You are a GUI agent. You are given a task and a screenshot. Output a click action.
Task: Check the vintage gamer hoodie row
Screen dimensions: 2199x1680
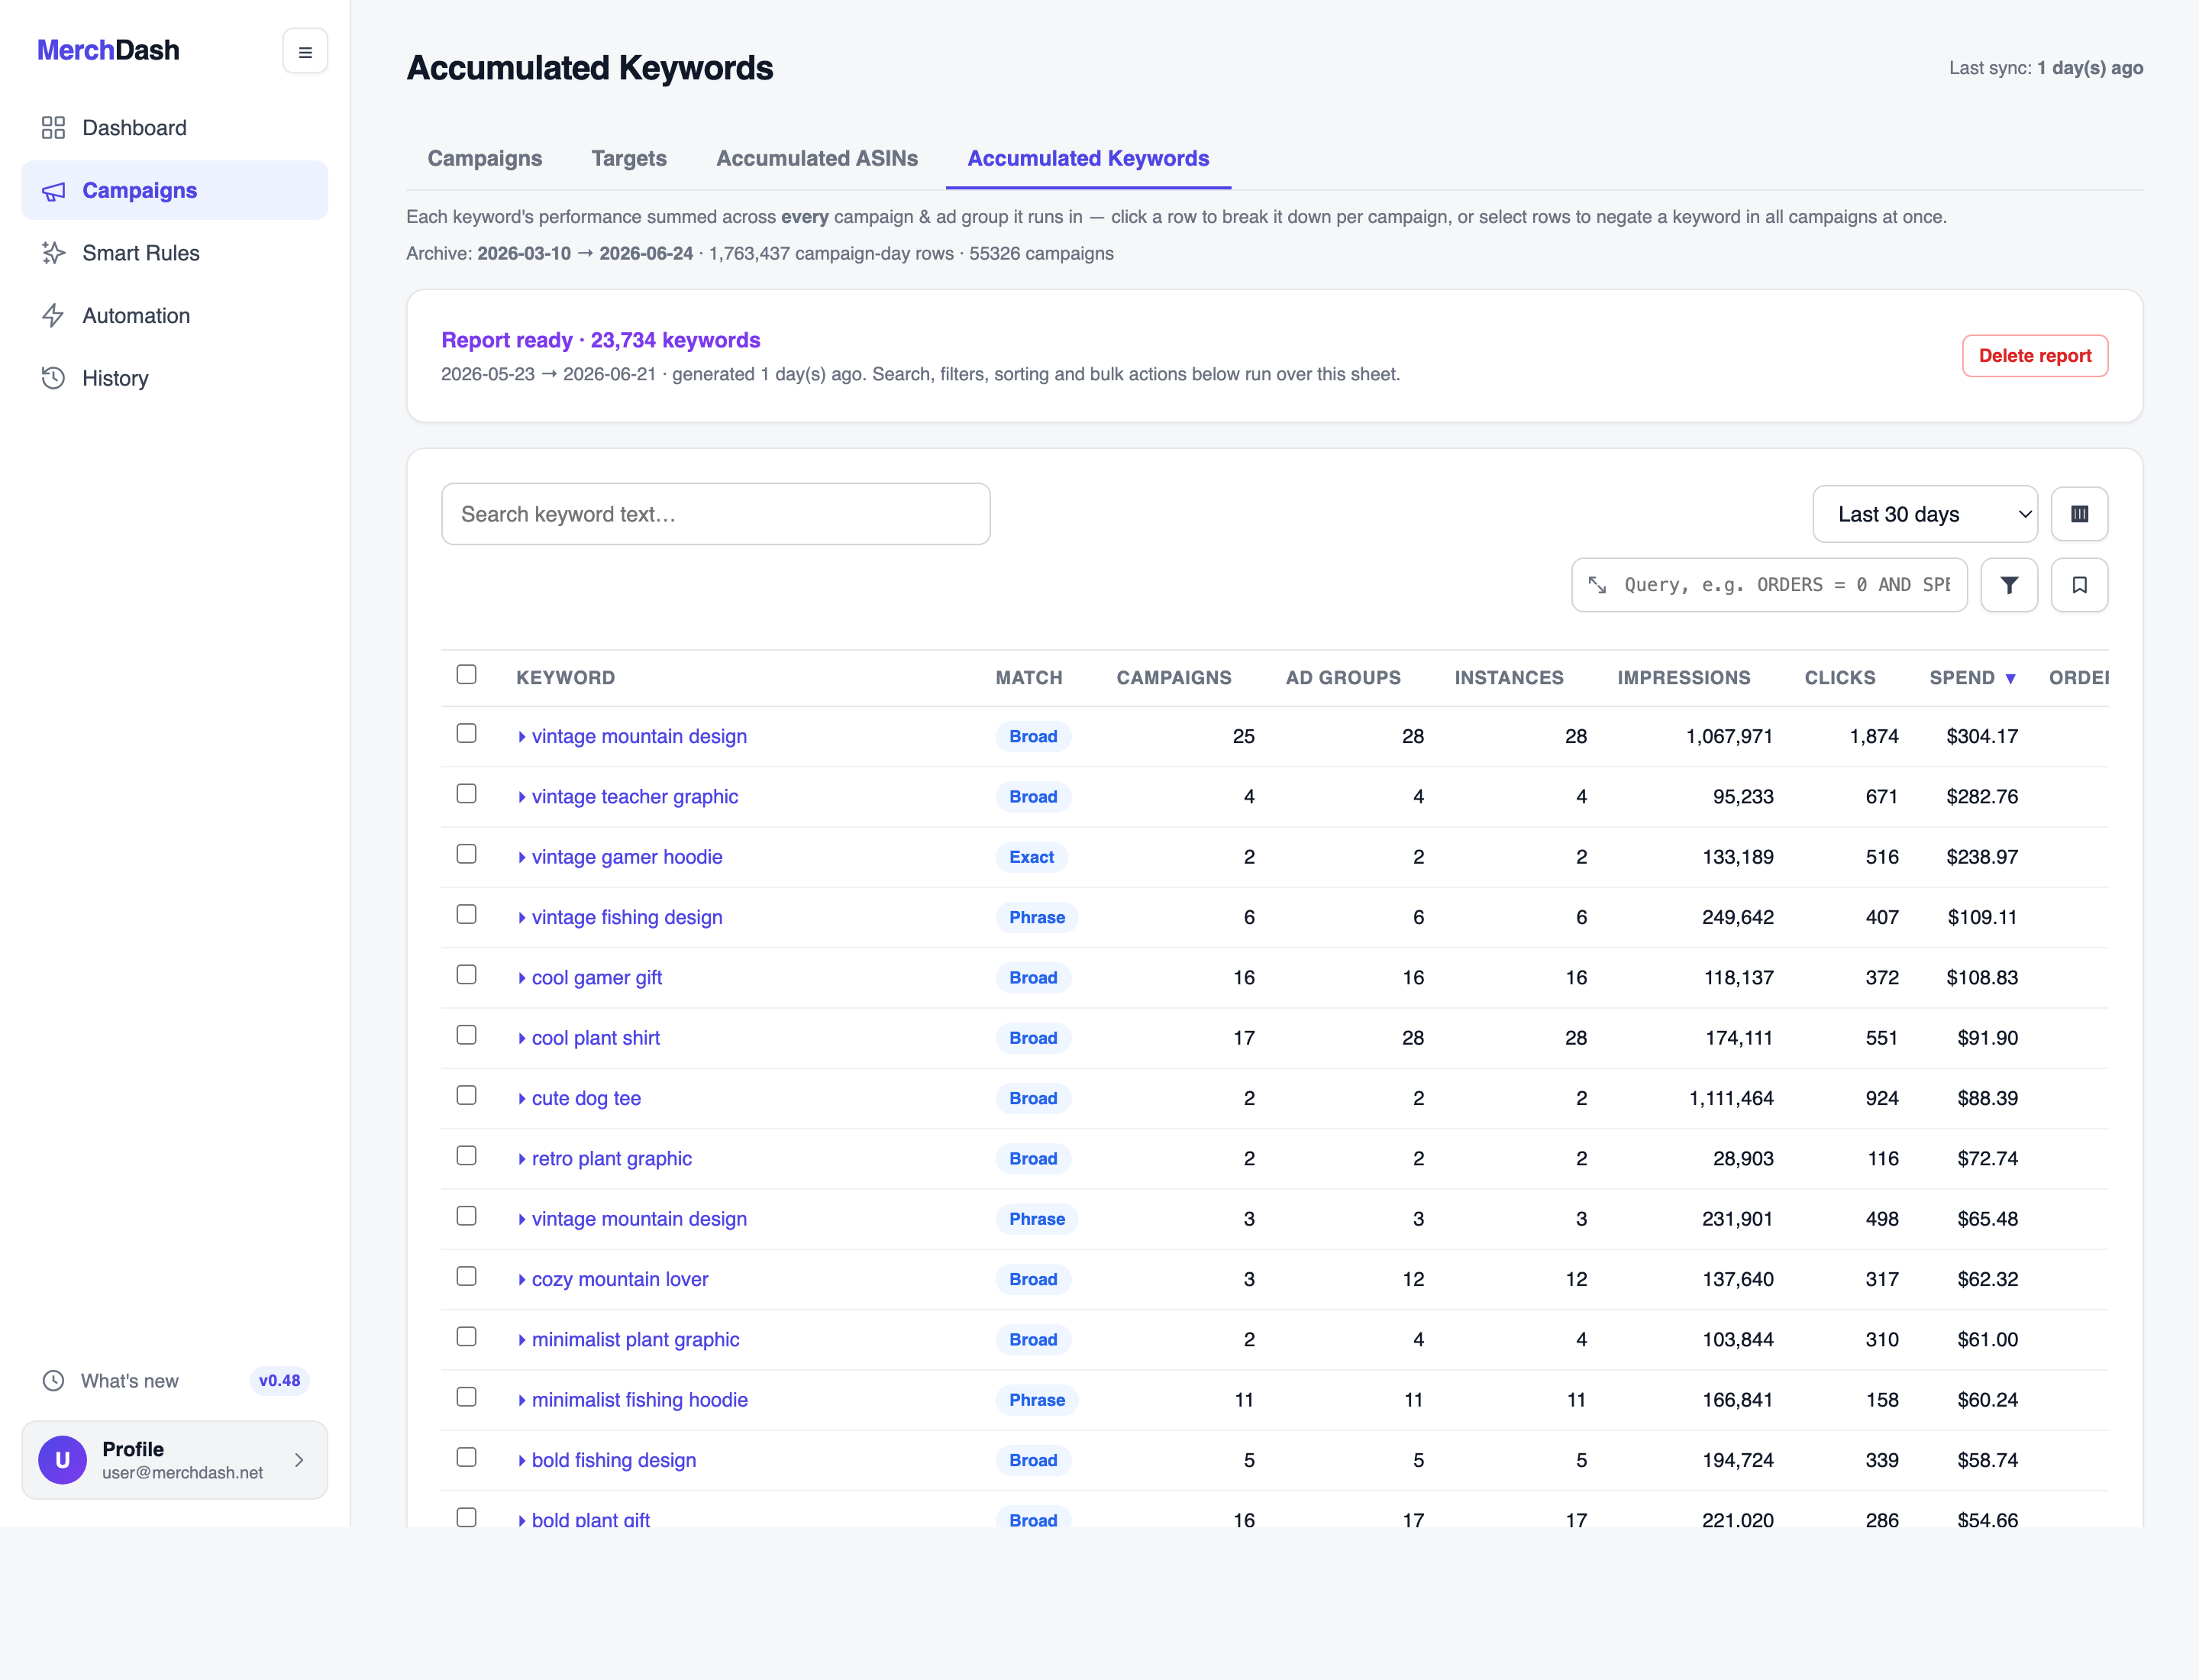pos(466,854)
